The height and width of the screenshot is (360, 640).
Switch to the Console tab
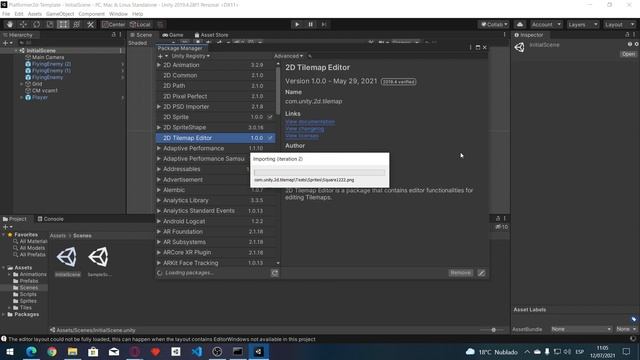tap(51, 219)
